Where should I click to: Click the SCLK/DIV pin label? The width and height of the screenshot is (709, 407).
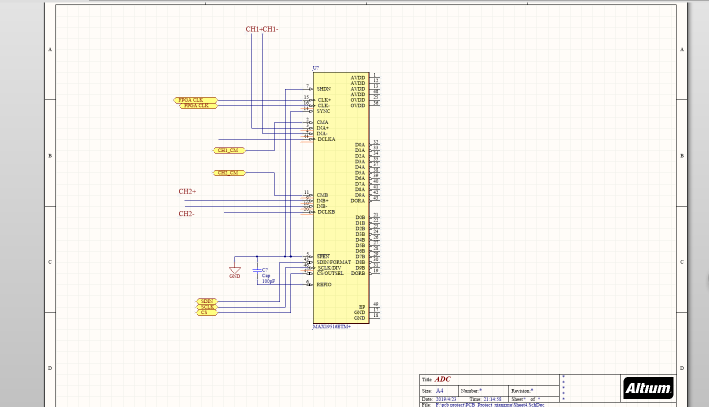[x=330, y=268]
